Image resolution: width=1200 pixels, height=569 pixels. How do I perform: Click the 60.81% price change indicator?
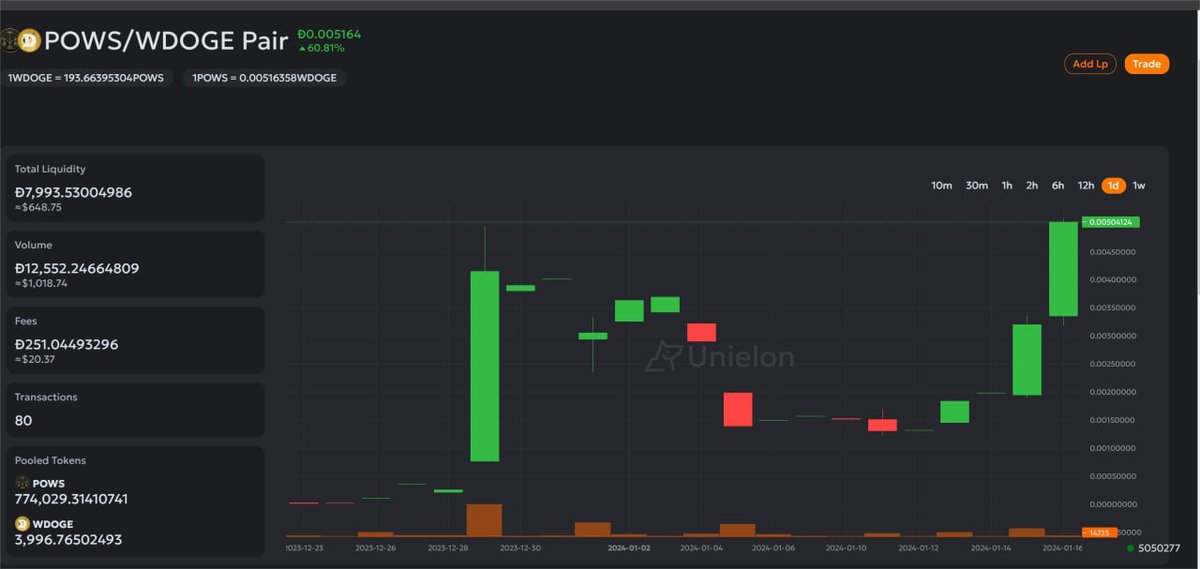(322, 48)
